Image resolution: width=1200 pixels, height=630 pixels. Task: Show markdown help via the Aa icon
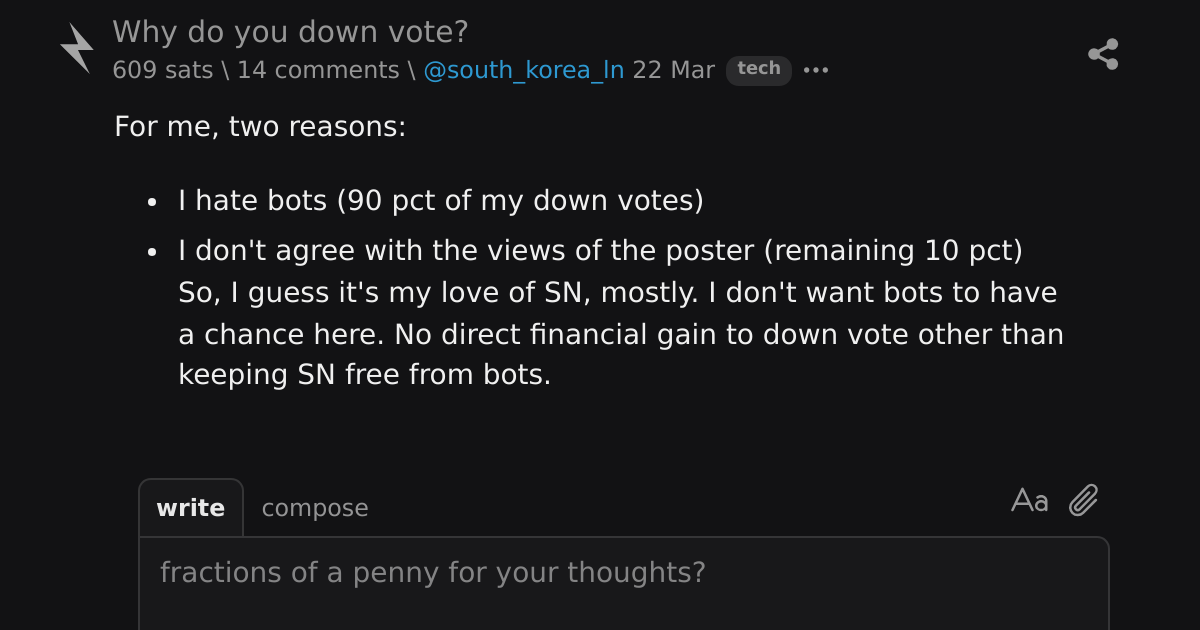pos(1029,500)
